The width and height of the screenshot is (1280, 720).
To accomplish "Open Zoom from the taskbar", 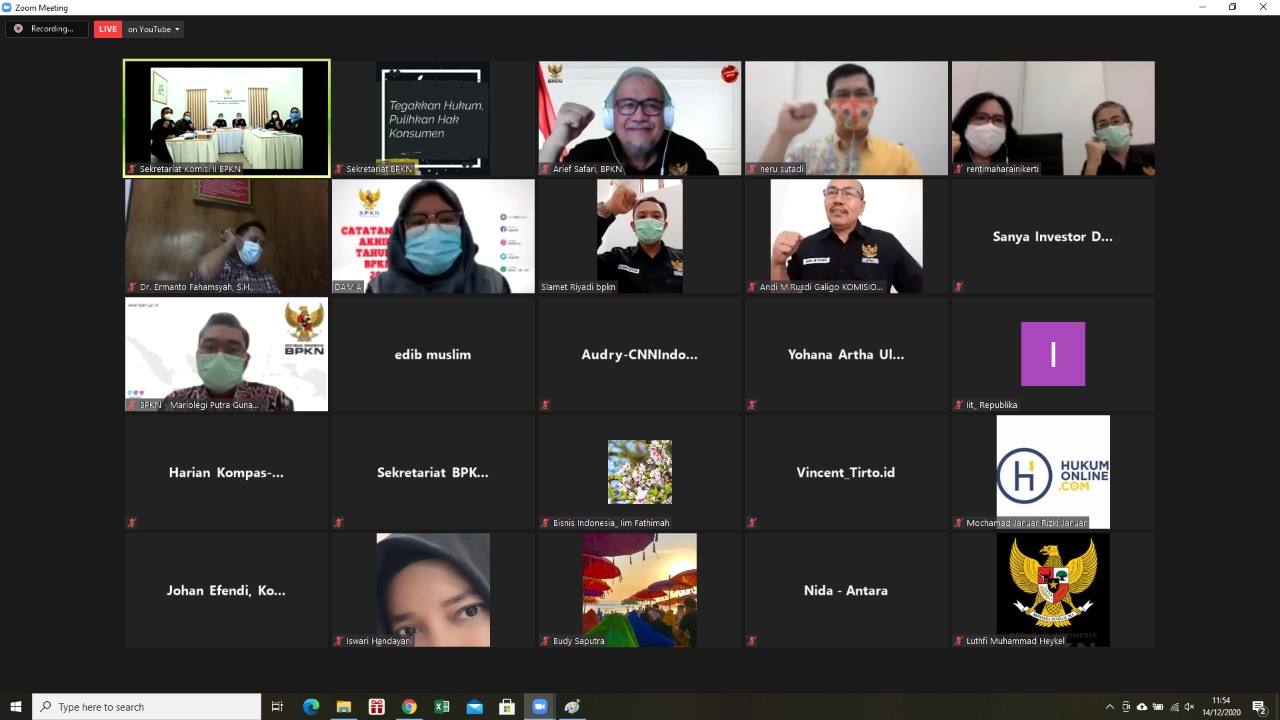I will point(539,707).
